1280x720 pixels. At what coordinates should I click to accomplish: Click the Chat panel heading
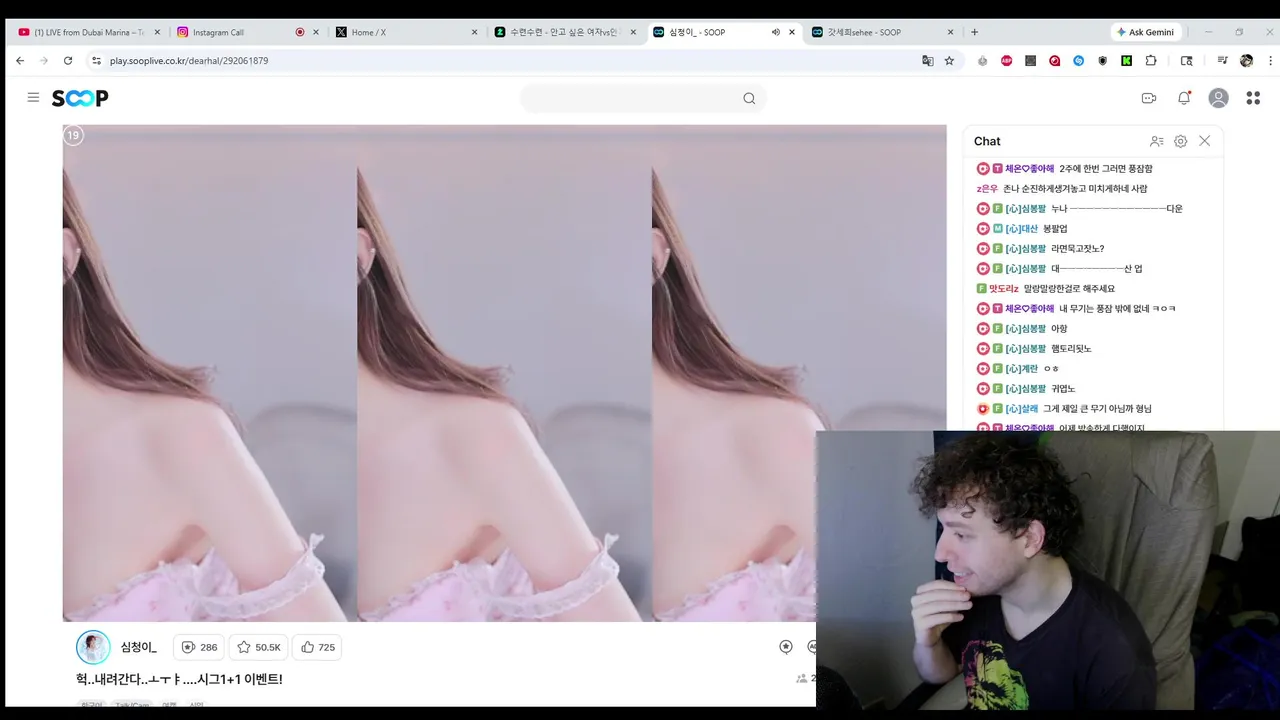pos(987,141)
